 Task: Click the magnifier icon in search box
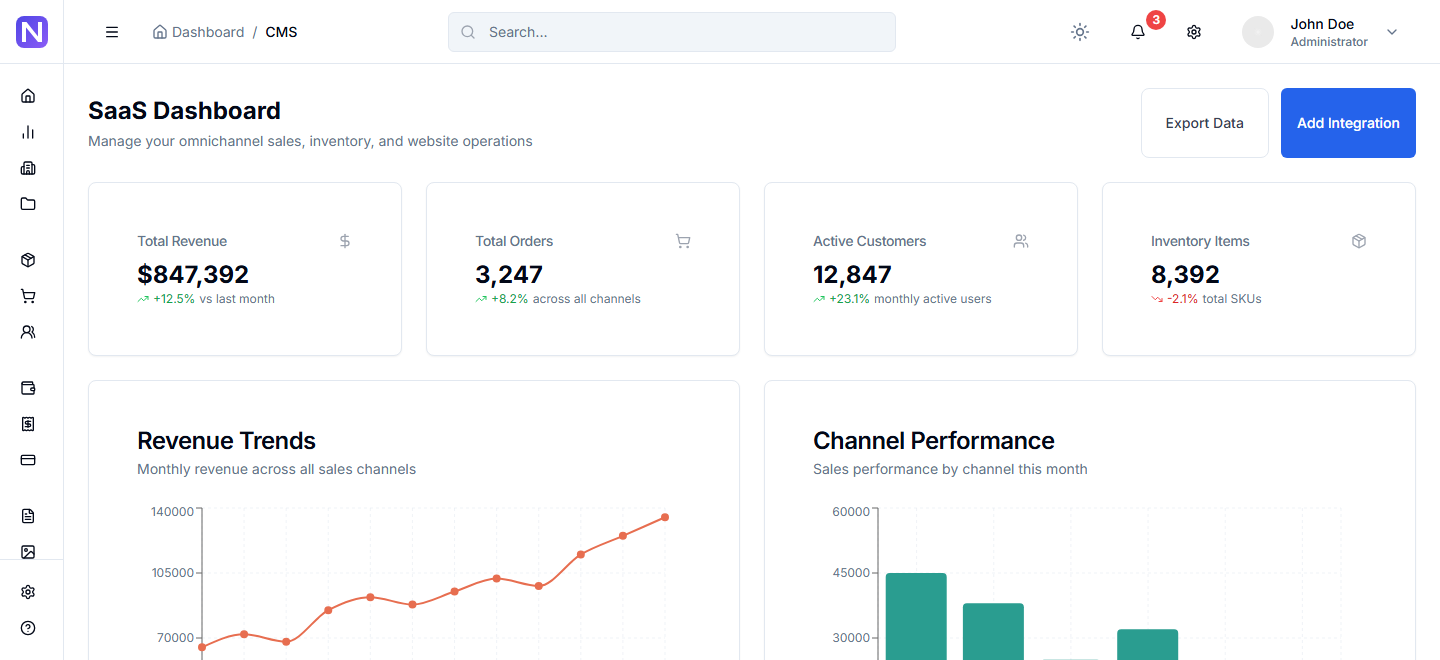(x=468, y=32)
